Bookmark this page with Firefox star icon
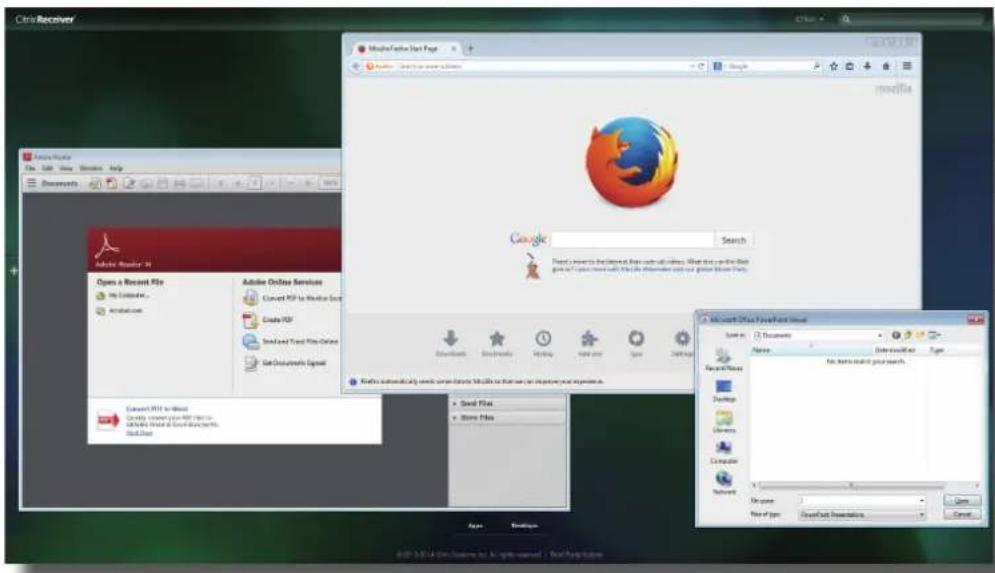Screen dimensions: 995x573 coord(834,66)
